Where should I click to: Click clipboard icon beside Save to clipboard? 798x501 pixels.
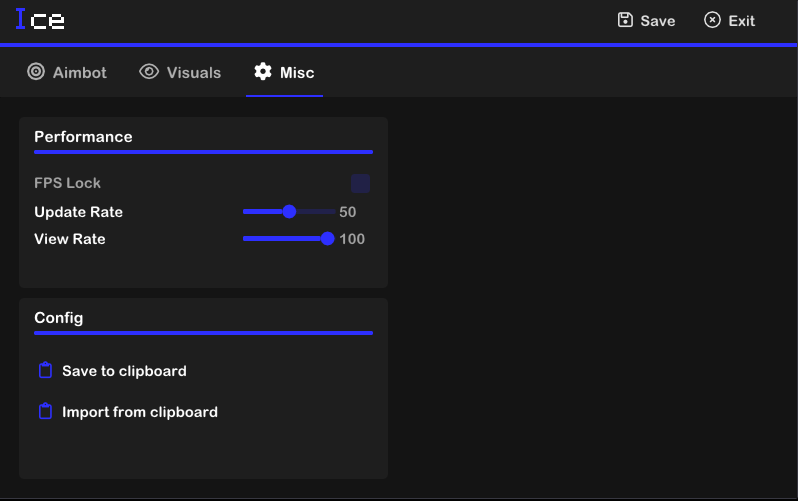click(45, 371)
